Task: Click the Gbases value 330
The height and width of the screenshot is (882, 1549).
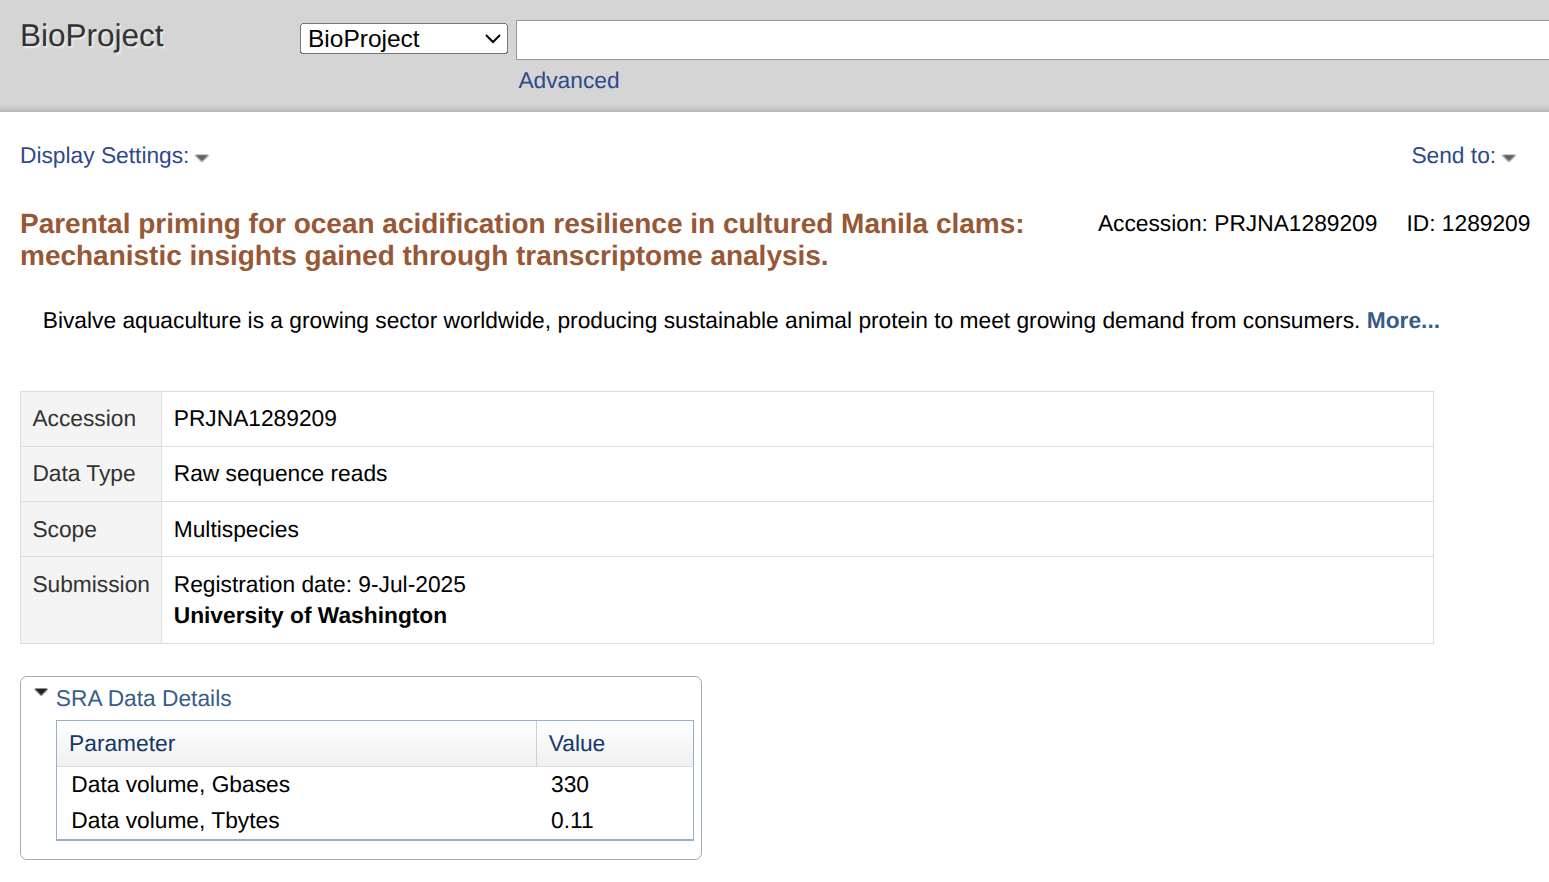Action: click(568, 785)
